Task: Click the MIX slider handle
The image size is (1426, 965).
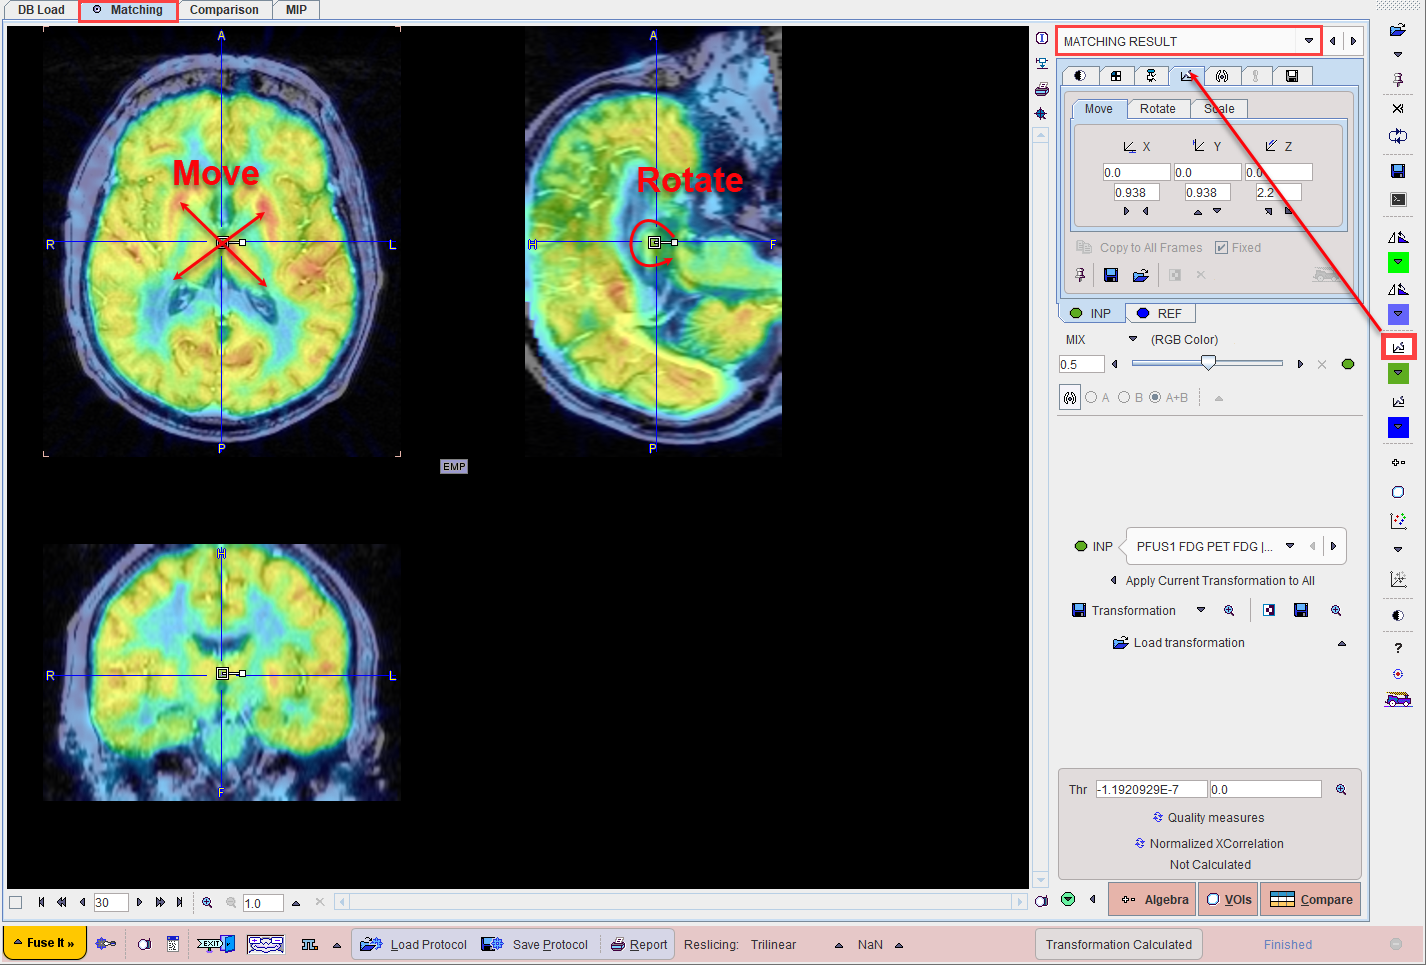Action: click(1208, 363)
